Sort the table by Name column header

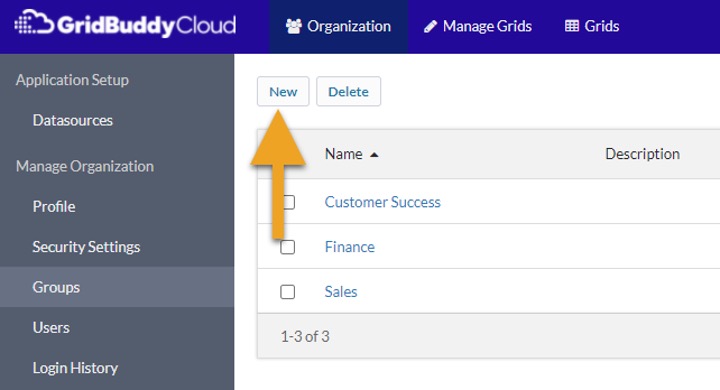343,154
